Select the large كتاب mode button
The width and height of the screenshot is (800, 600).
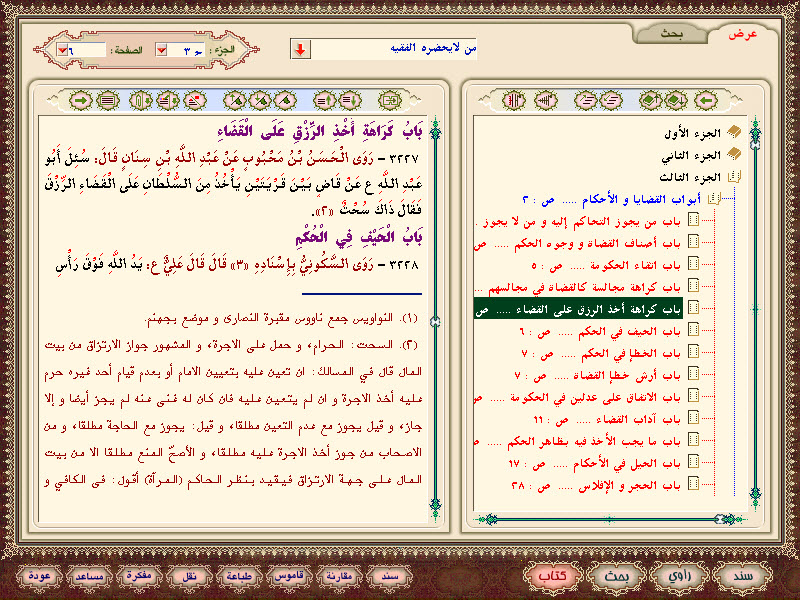(x=553, y=577)
